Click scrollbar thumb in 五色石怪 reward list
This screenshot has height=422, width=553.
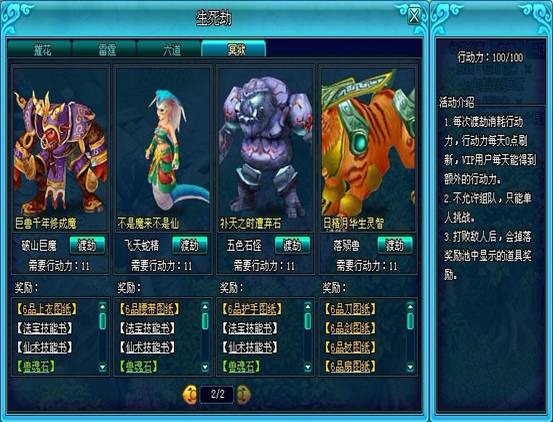click(308, 321)
